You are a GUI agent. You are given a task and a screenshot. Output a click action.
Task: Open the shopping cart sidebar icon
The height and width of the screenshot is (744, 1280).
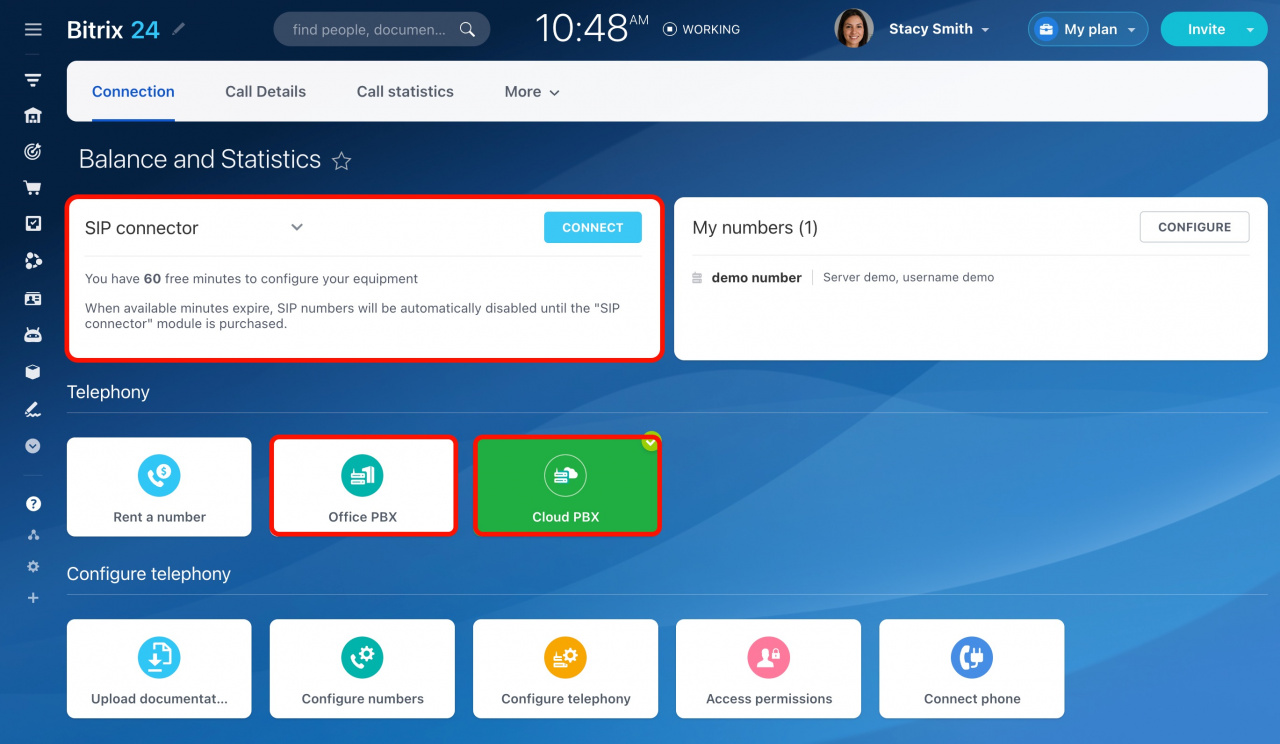coord(32,187)
